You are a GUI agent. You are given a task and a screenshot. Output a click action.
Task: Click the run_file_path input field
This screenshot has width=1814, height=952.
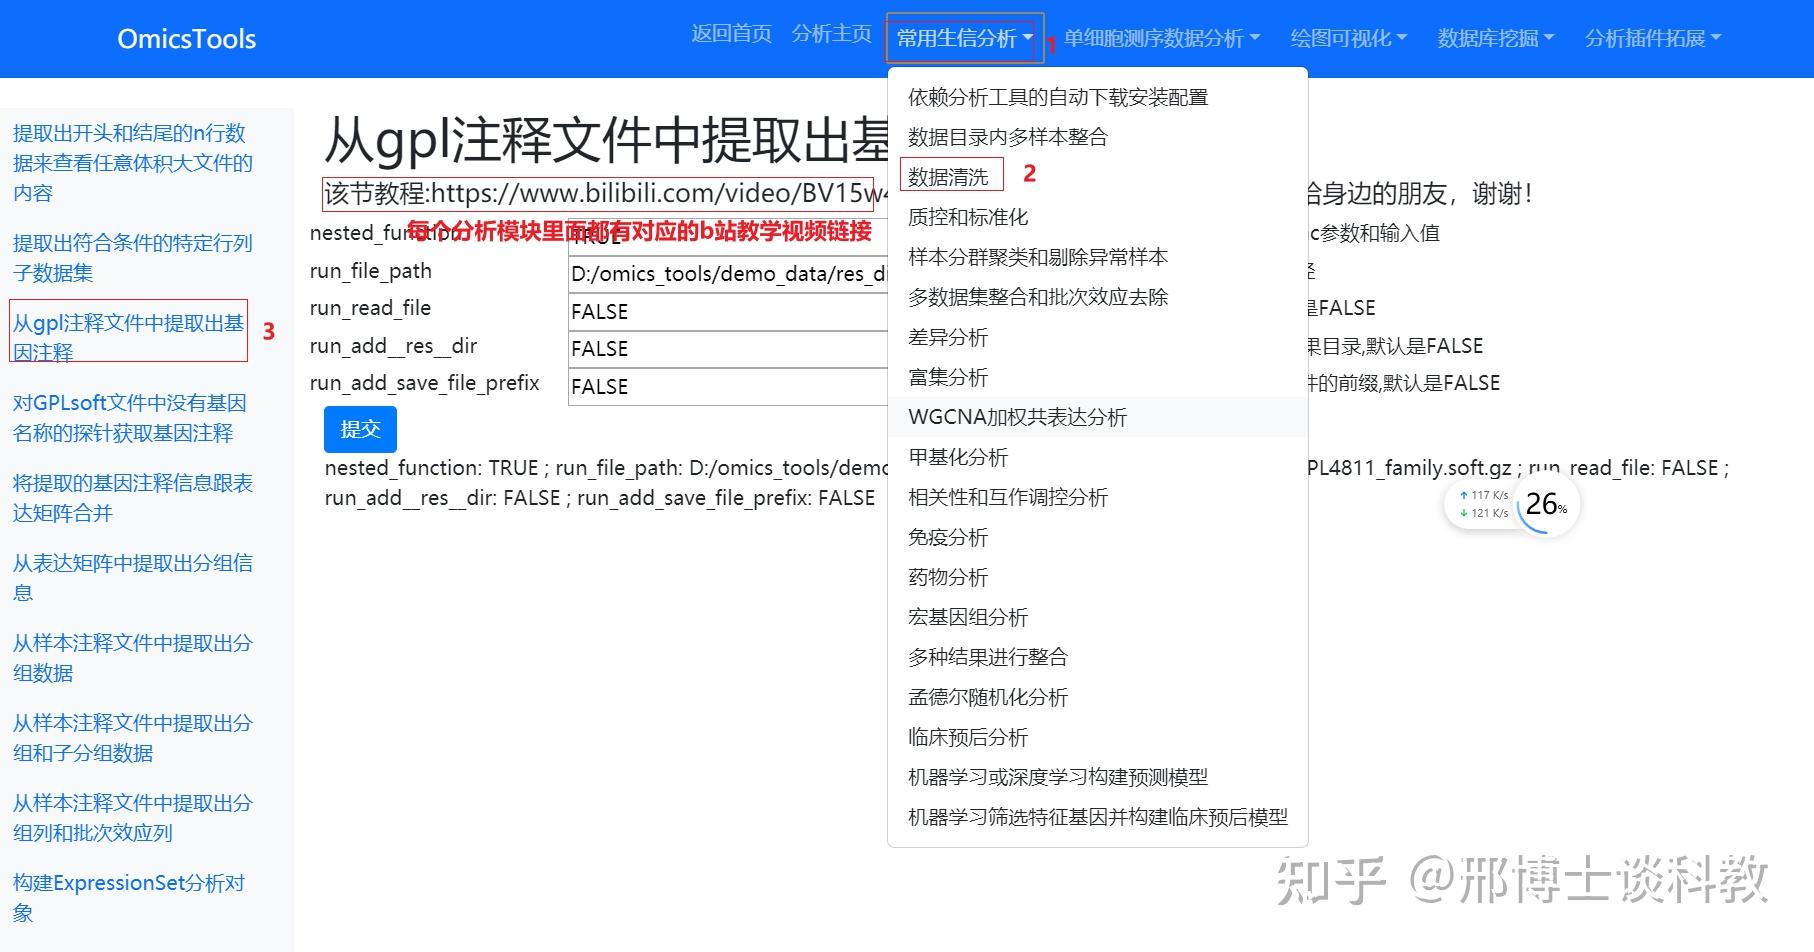pyautogui.click(x=727, y=273)
